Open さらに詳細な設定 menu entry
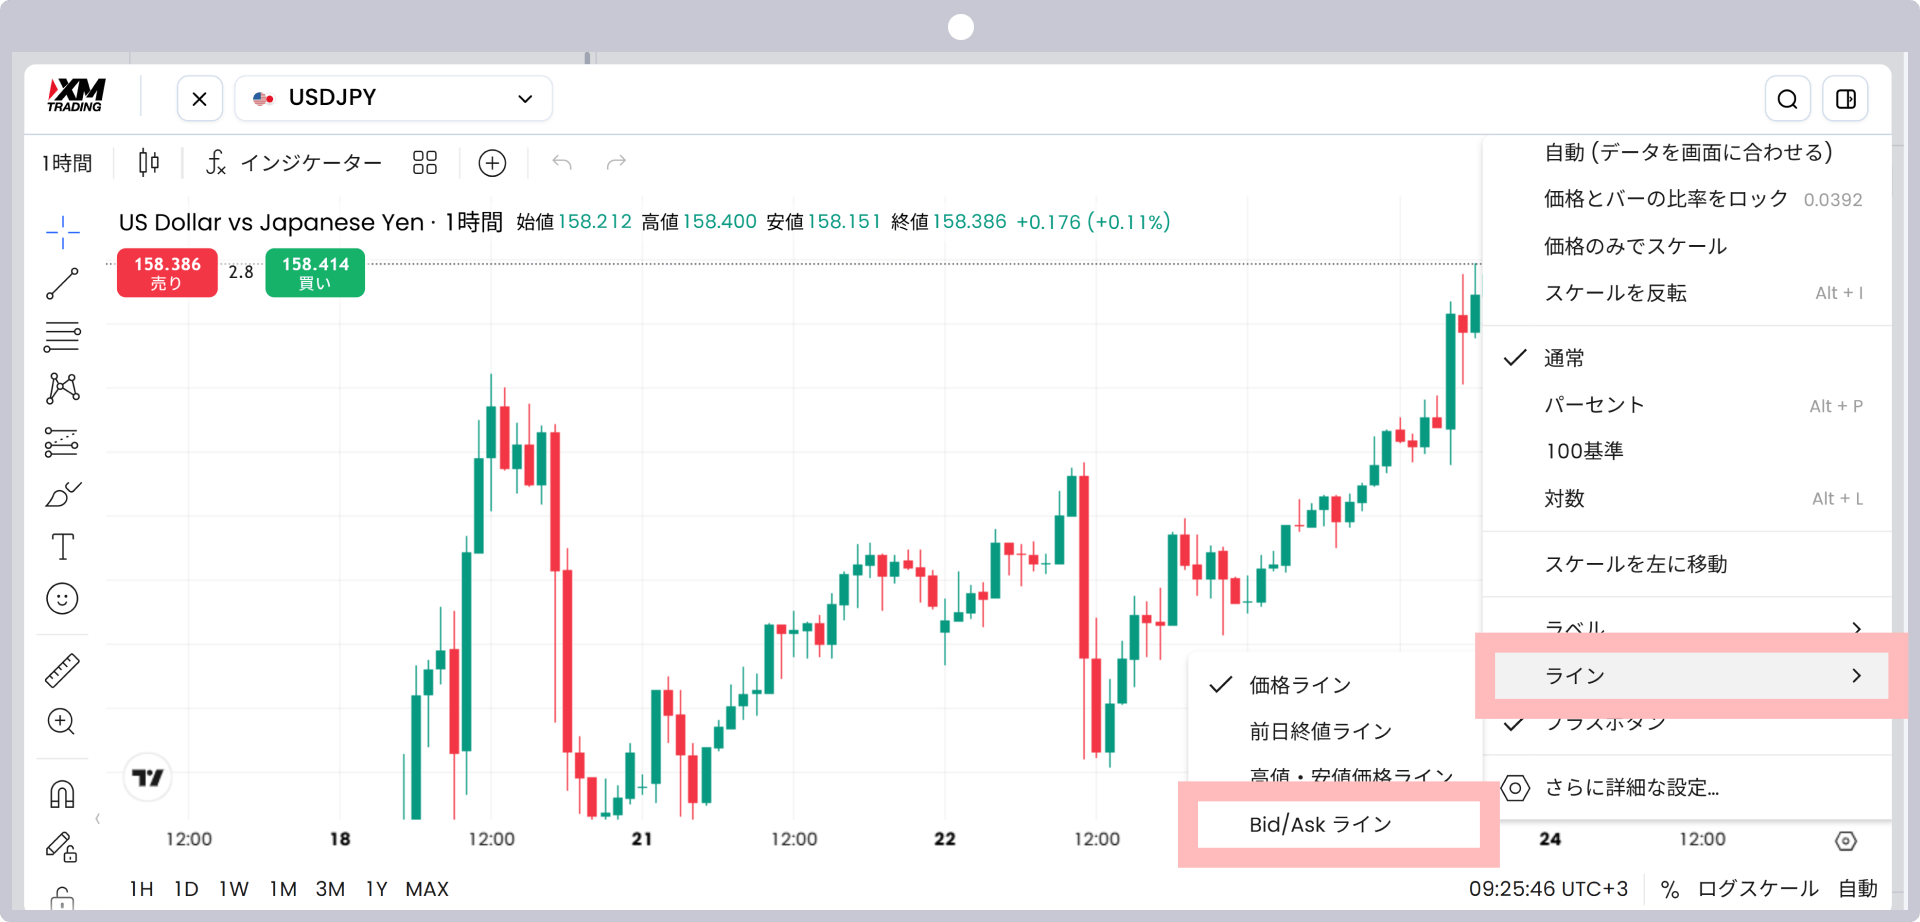The image size is (1920, 922). point(1687,788)
